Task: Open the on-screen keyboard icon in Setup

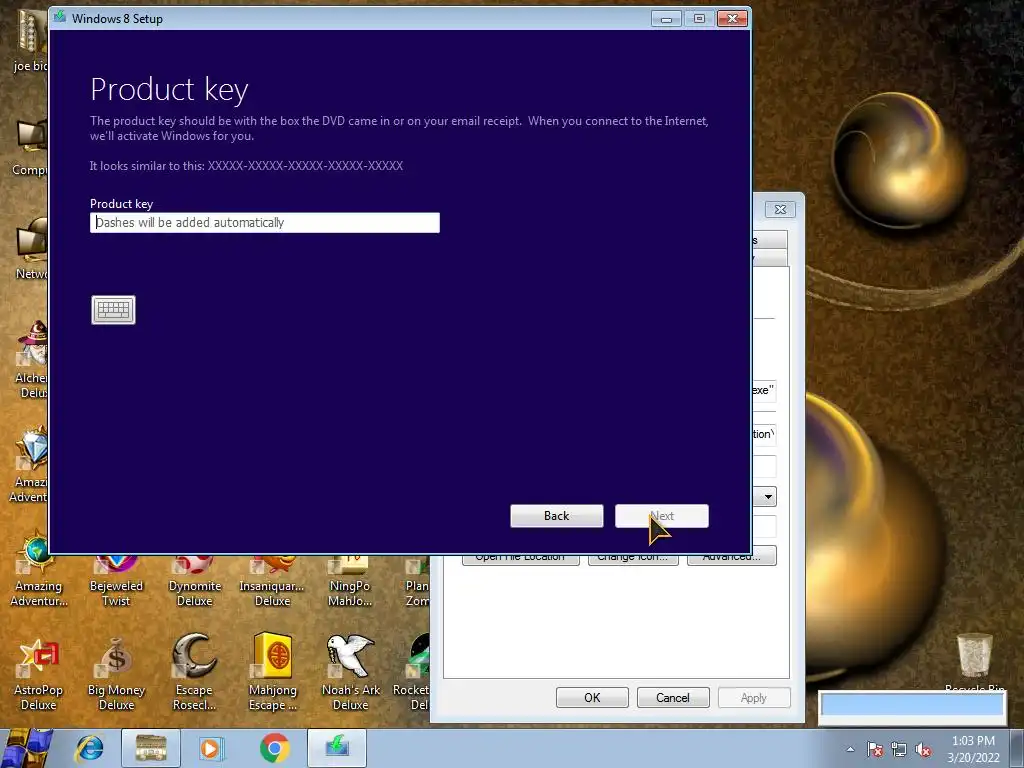Action: (x=113, y=310)
